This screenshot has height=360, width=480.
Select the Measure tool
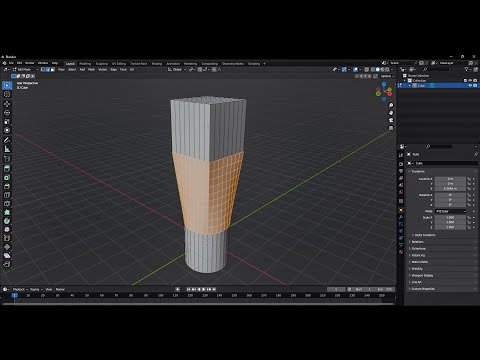(7, 149)
